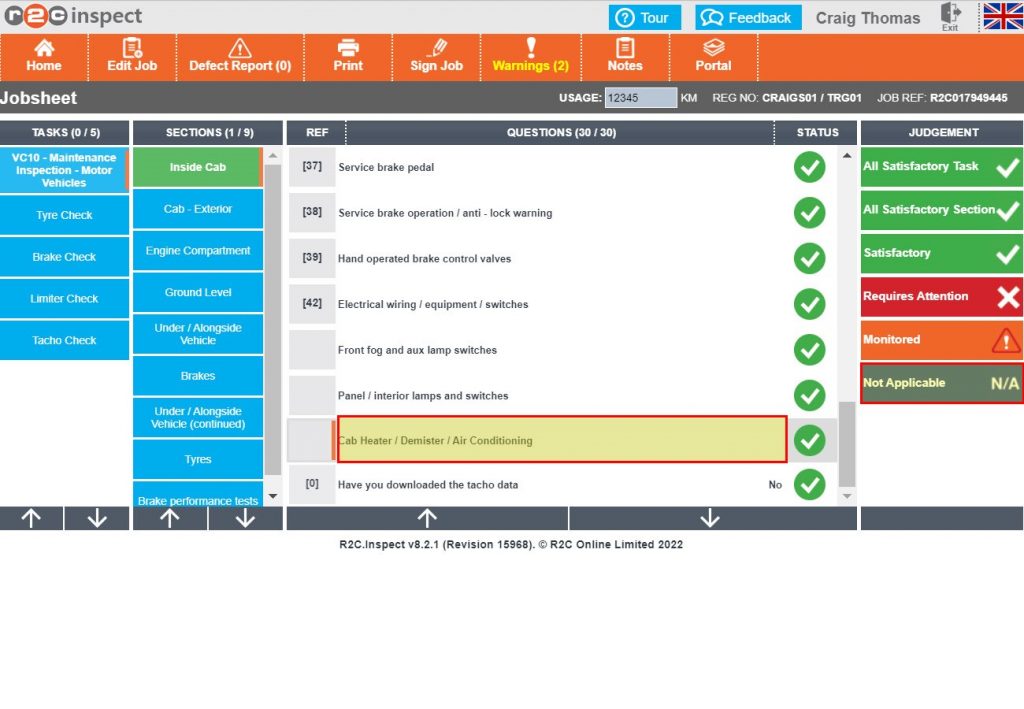Go to the Portal
Screen dimensions: 1024x709
(713, 57)
